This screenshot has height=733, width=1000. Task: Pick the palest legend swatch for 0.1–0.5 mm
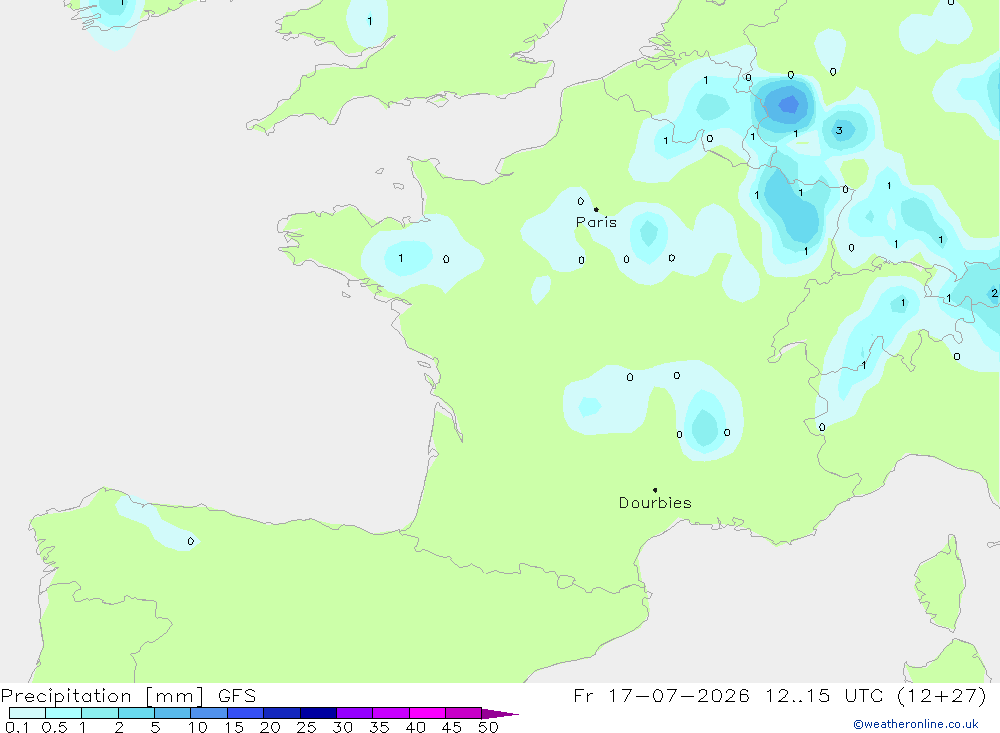[27, 713]
